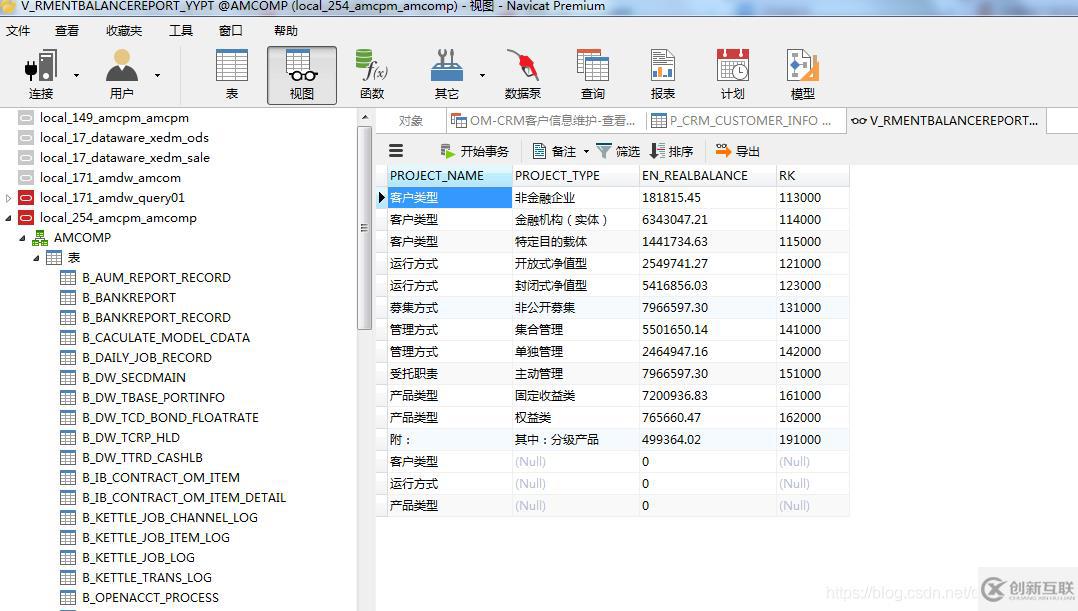The width and height of the screenshot is (1078, 611).
Task: Click the Sort (排序) toolbar button
Action: click(672, 151)
